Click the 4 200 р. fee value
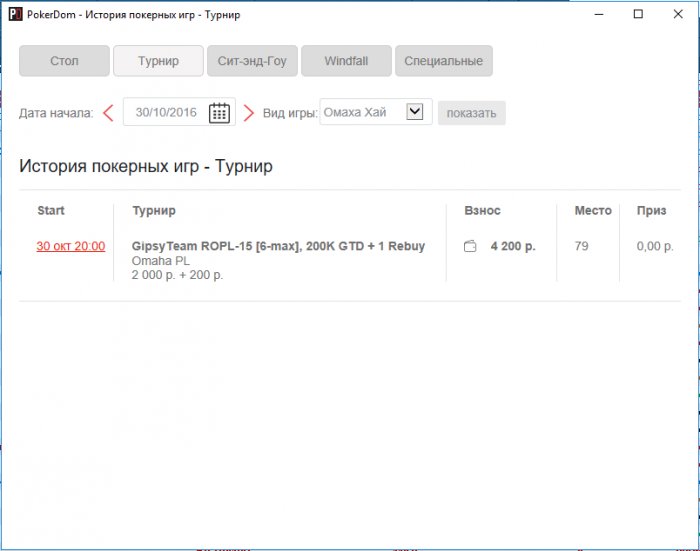Image resolution: width=700 pixels, height=551 pixels. tap(513, 246)
